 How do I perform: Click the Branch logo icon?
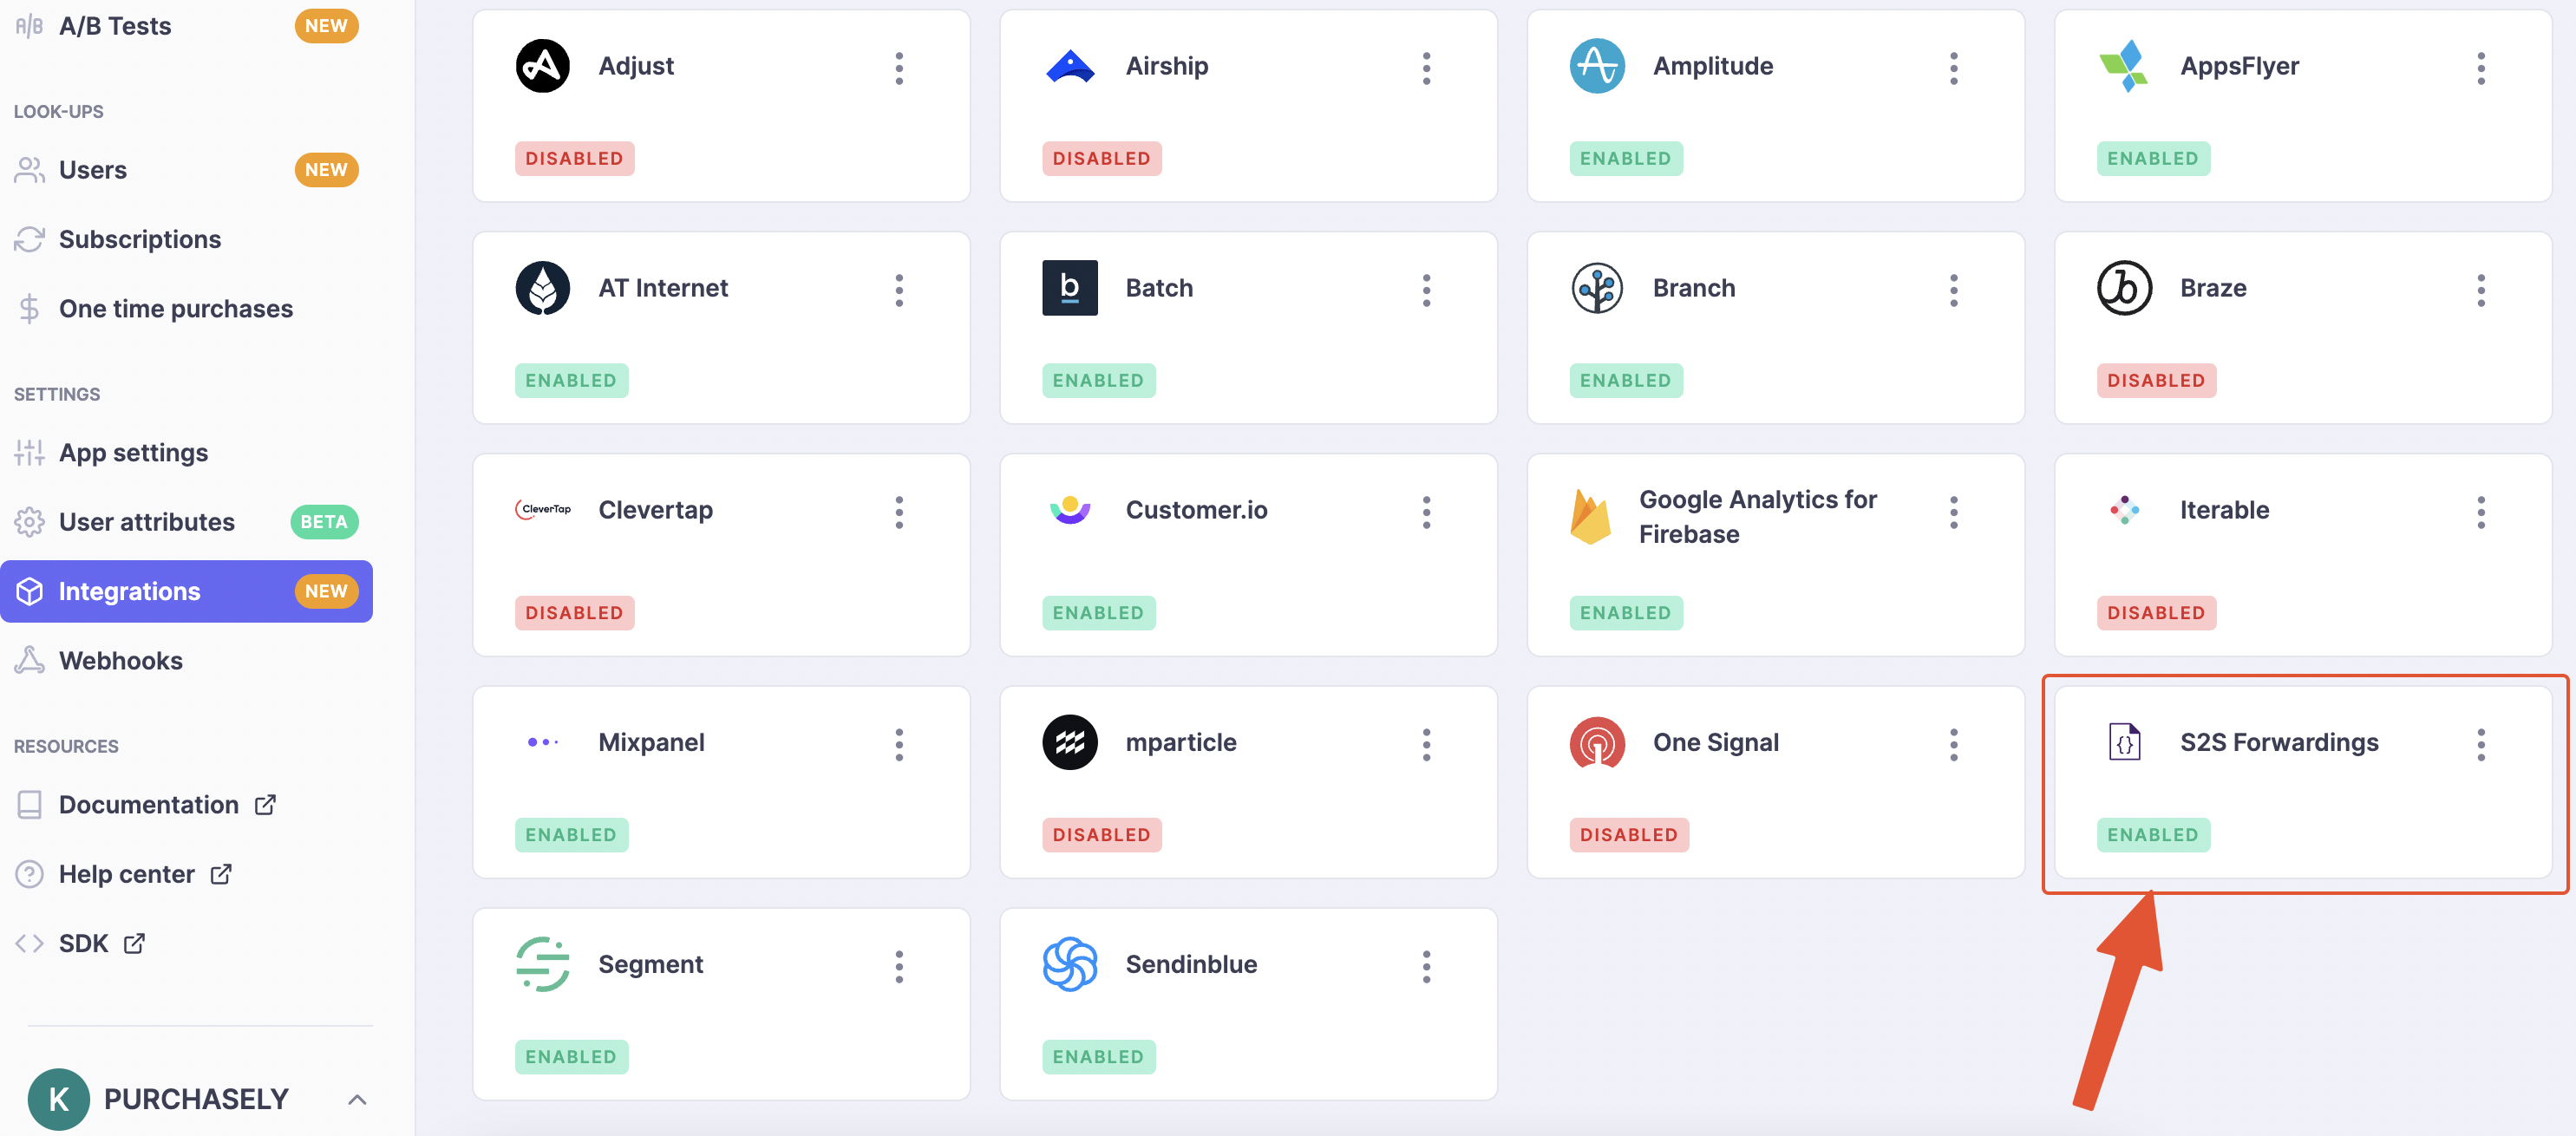click(1596, 288)
